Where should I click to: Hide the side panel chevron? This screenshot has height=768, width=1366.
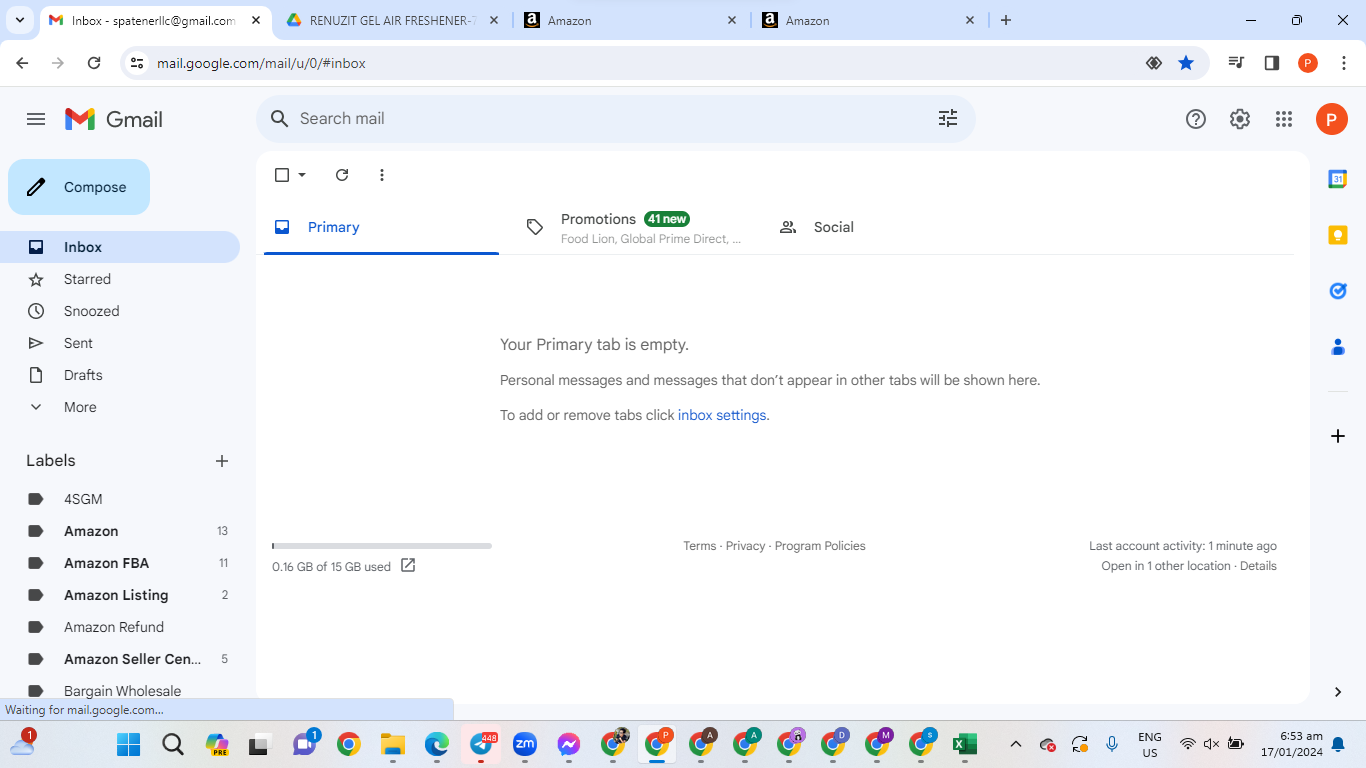[1338, 692]
